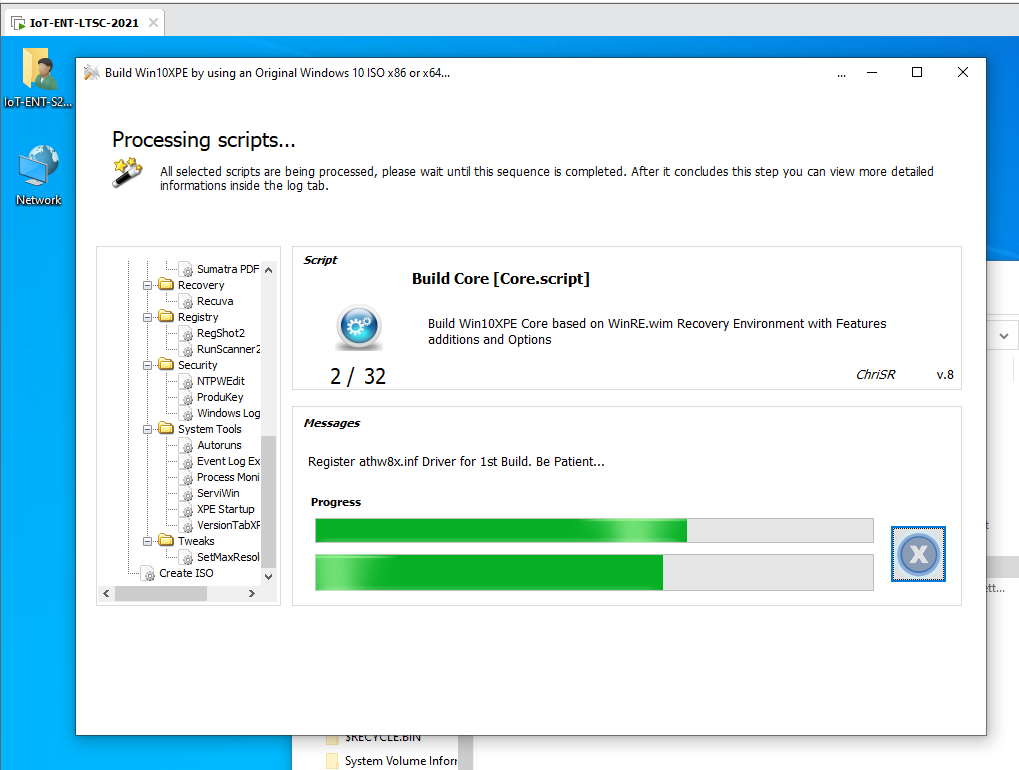Click the SetMaxResol script gear icon
The image size is (1019, 770).
coord(187,558)
